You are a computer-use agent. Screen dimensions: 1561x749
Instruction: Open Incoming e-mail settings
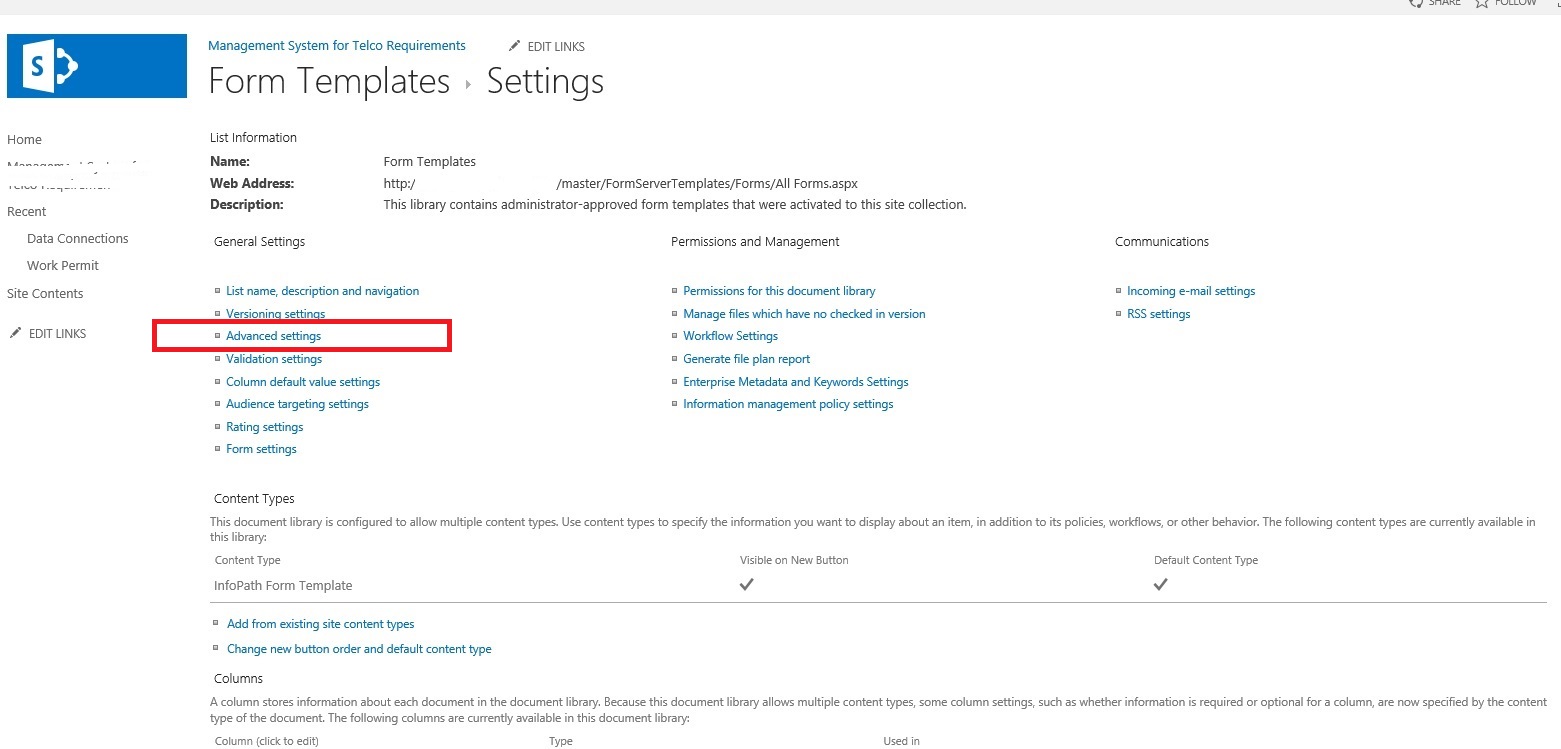coord(1190,290)
